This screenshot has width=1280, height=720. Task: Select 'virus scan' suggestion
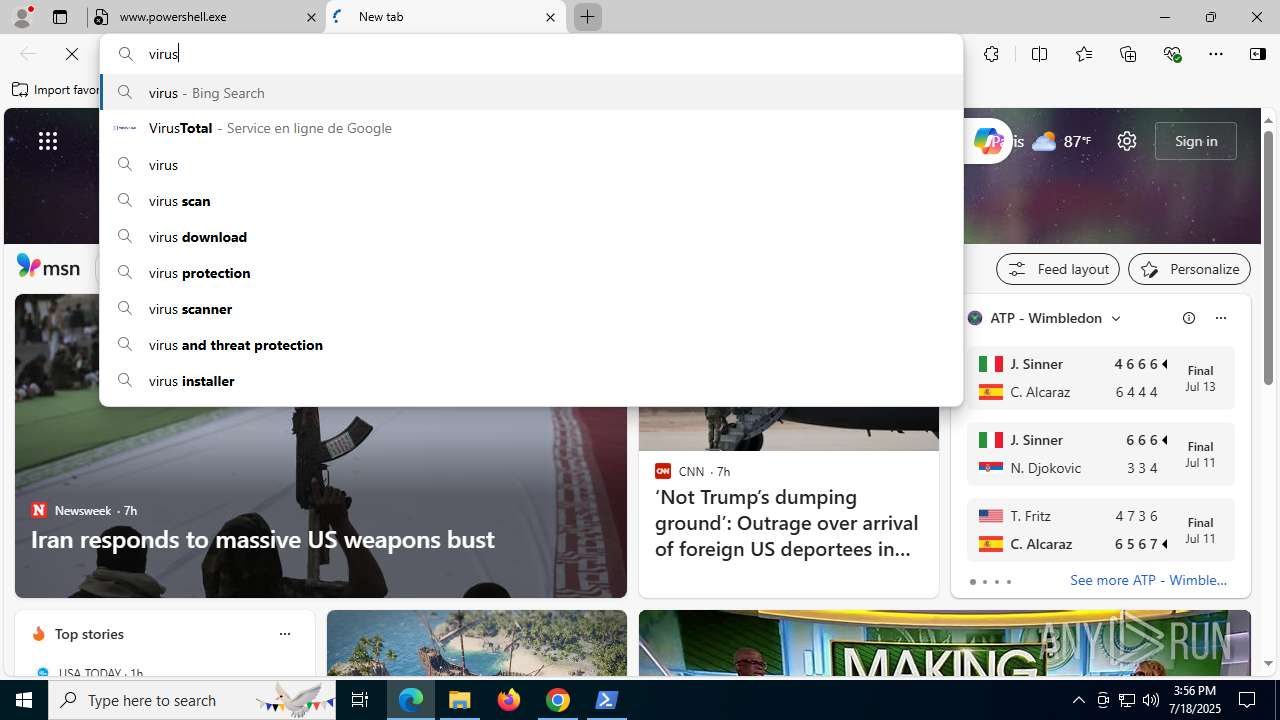click(531, 200)
